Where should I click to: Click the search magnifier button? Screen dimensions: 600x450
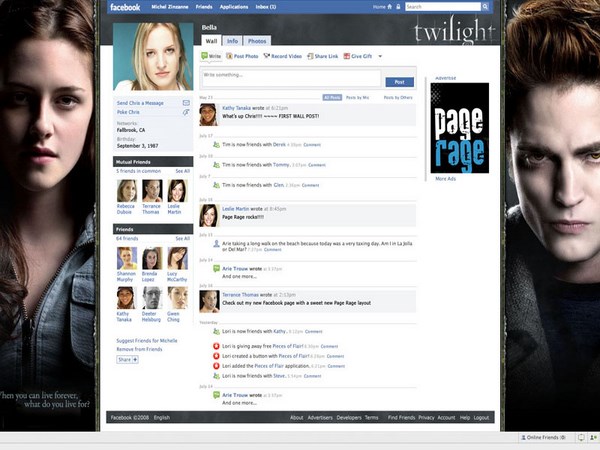487,6
